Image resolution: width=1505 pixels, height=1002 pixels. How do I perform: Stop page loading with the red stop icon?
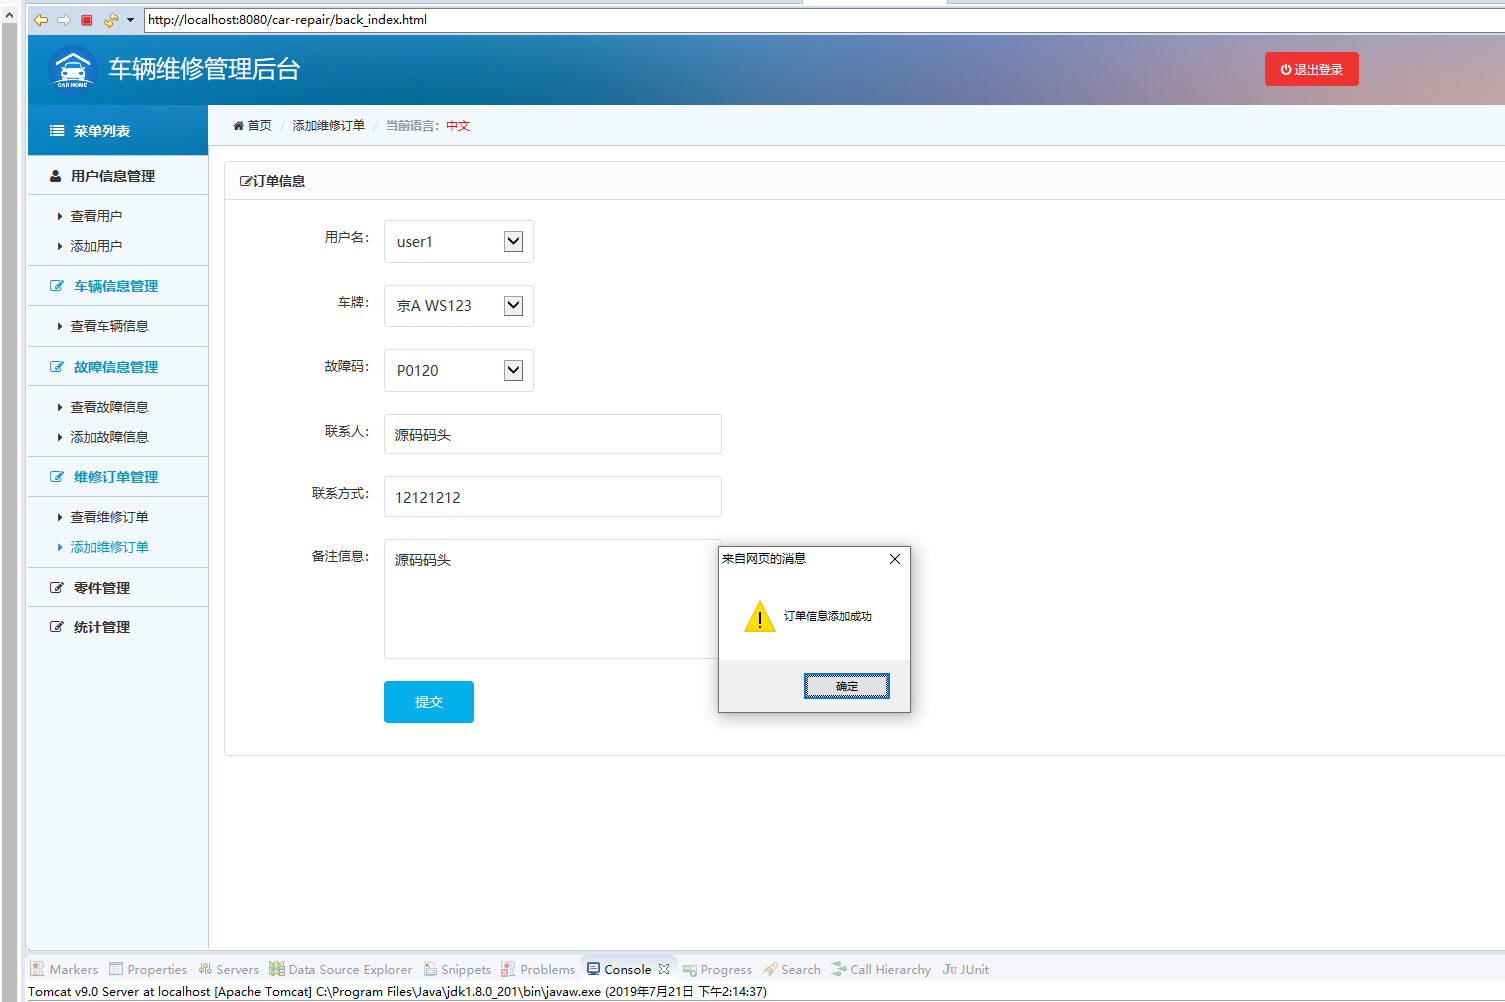click(x=87, y=20)
